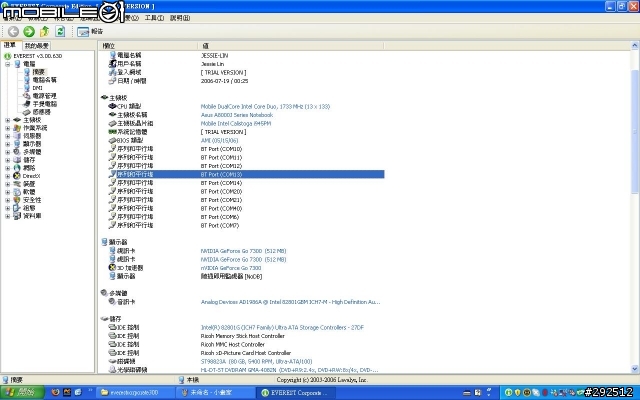Select the 感應器 sensor tree item
The height and width of the screenshot is (400, 640).
tap(41, 112)
